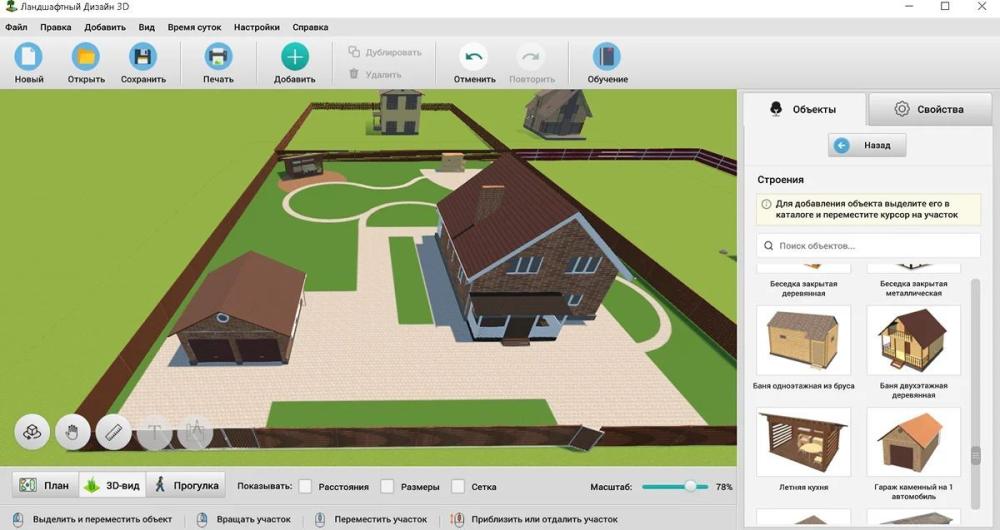The image size is (1000, 530).
Task: Switch to План view mode
Action: [46, 486]
